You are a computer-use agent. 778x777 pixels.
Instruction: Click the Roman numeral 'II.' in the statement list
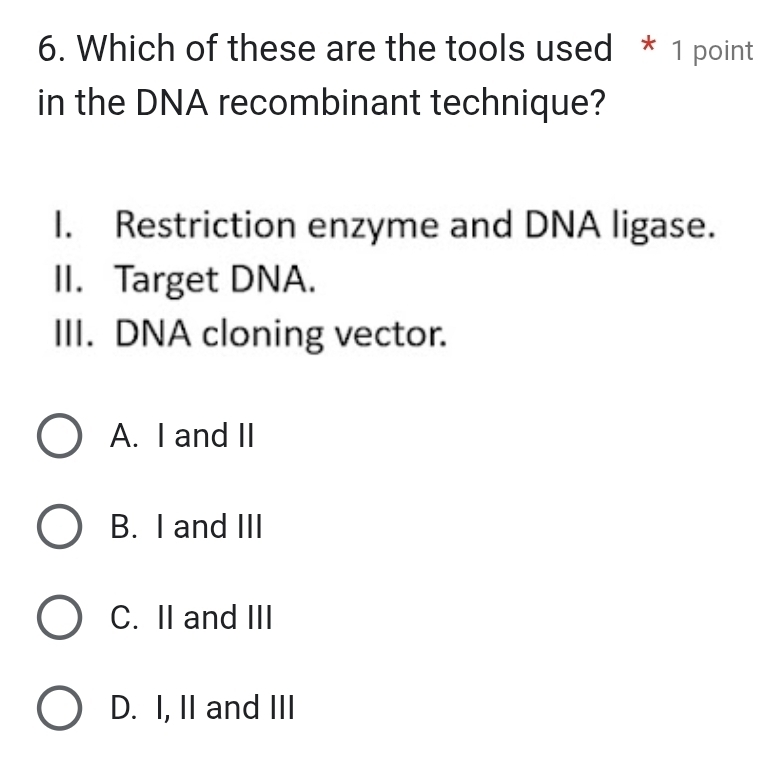tap(68, 279)
